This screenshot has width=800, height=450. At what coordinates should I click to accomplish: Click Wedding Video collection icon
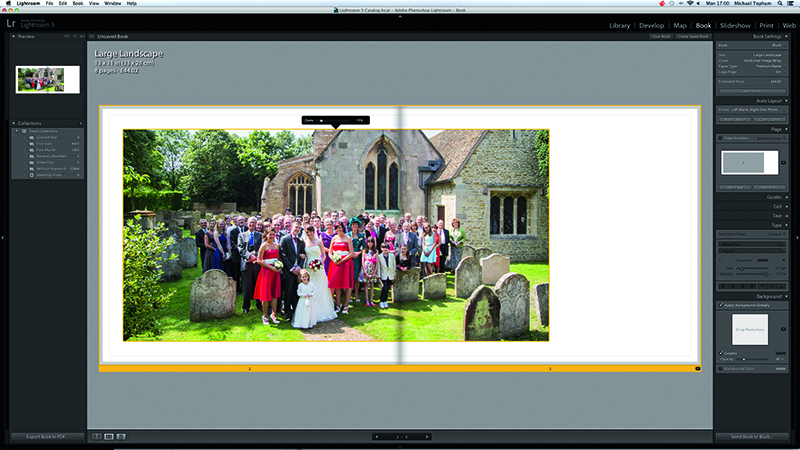pyautogui.click(x=32, y=175)
